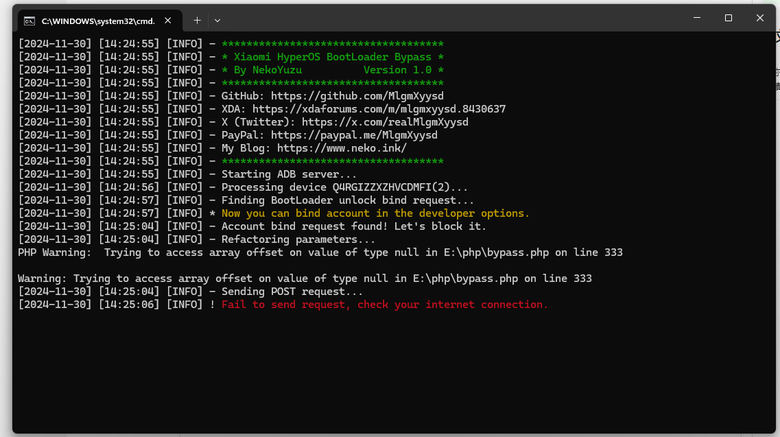Click the cmd icon in the tab
The image size is (780, 437).
(x=29, y=21)
